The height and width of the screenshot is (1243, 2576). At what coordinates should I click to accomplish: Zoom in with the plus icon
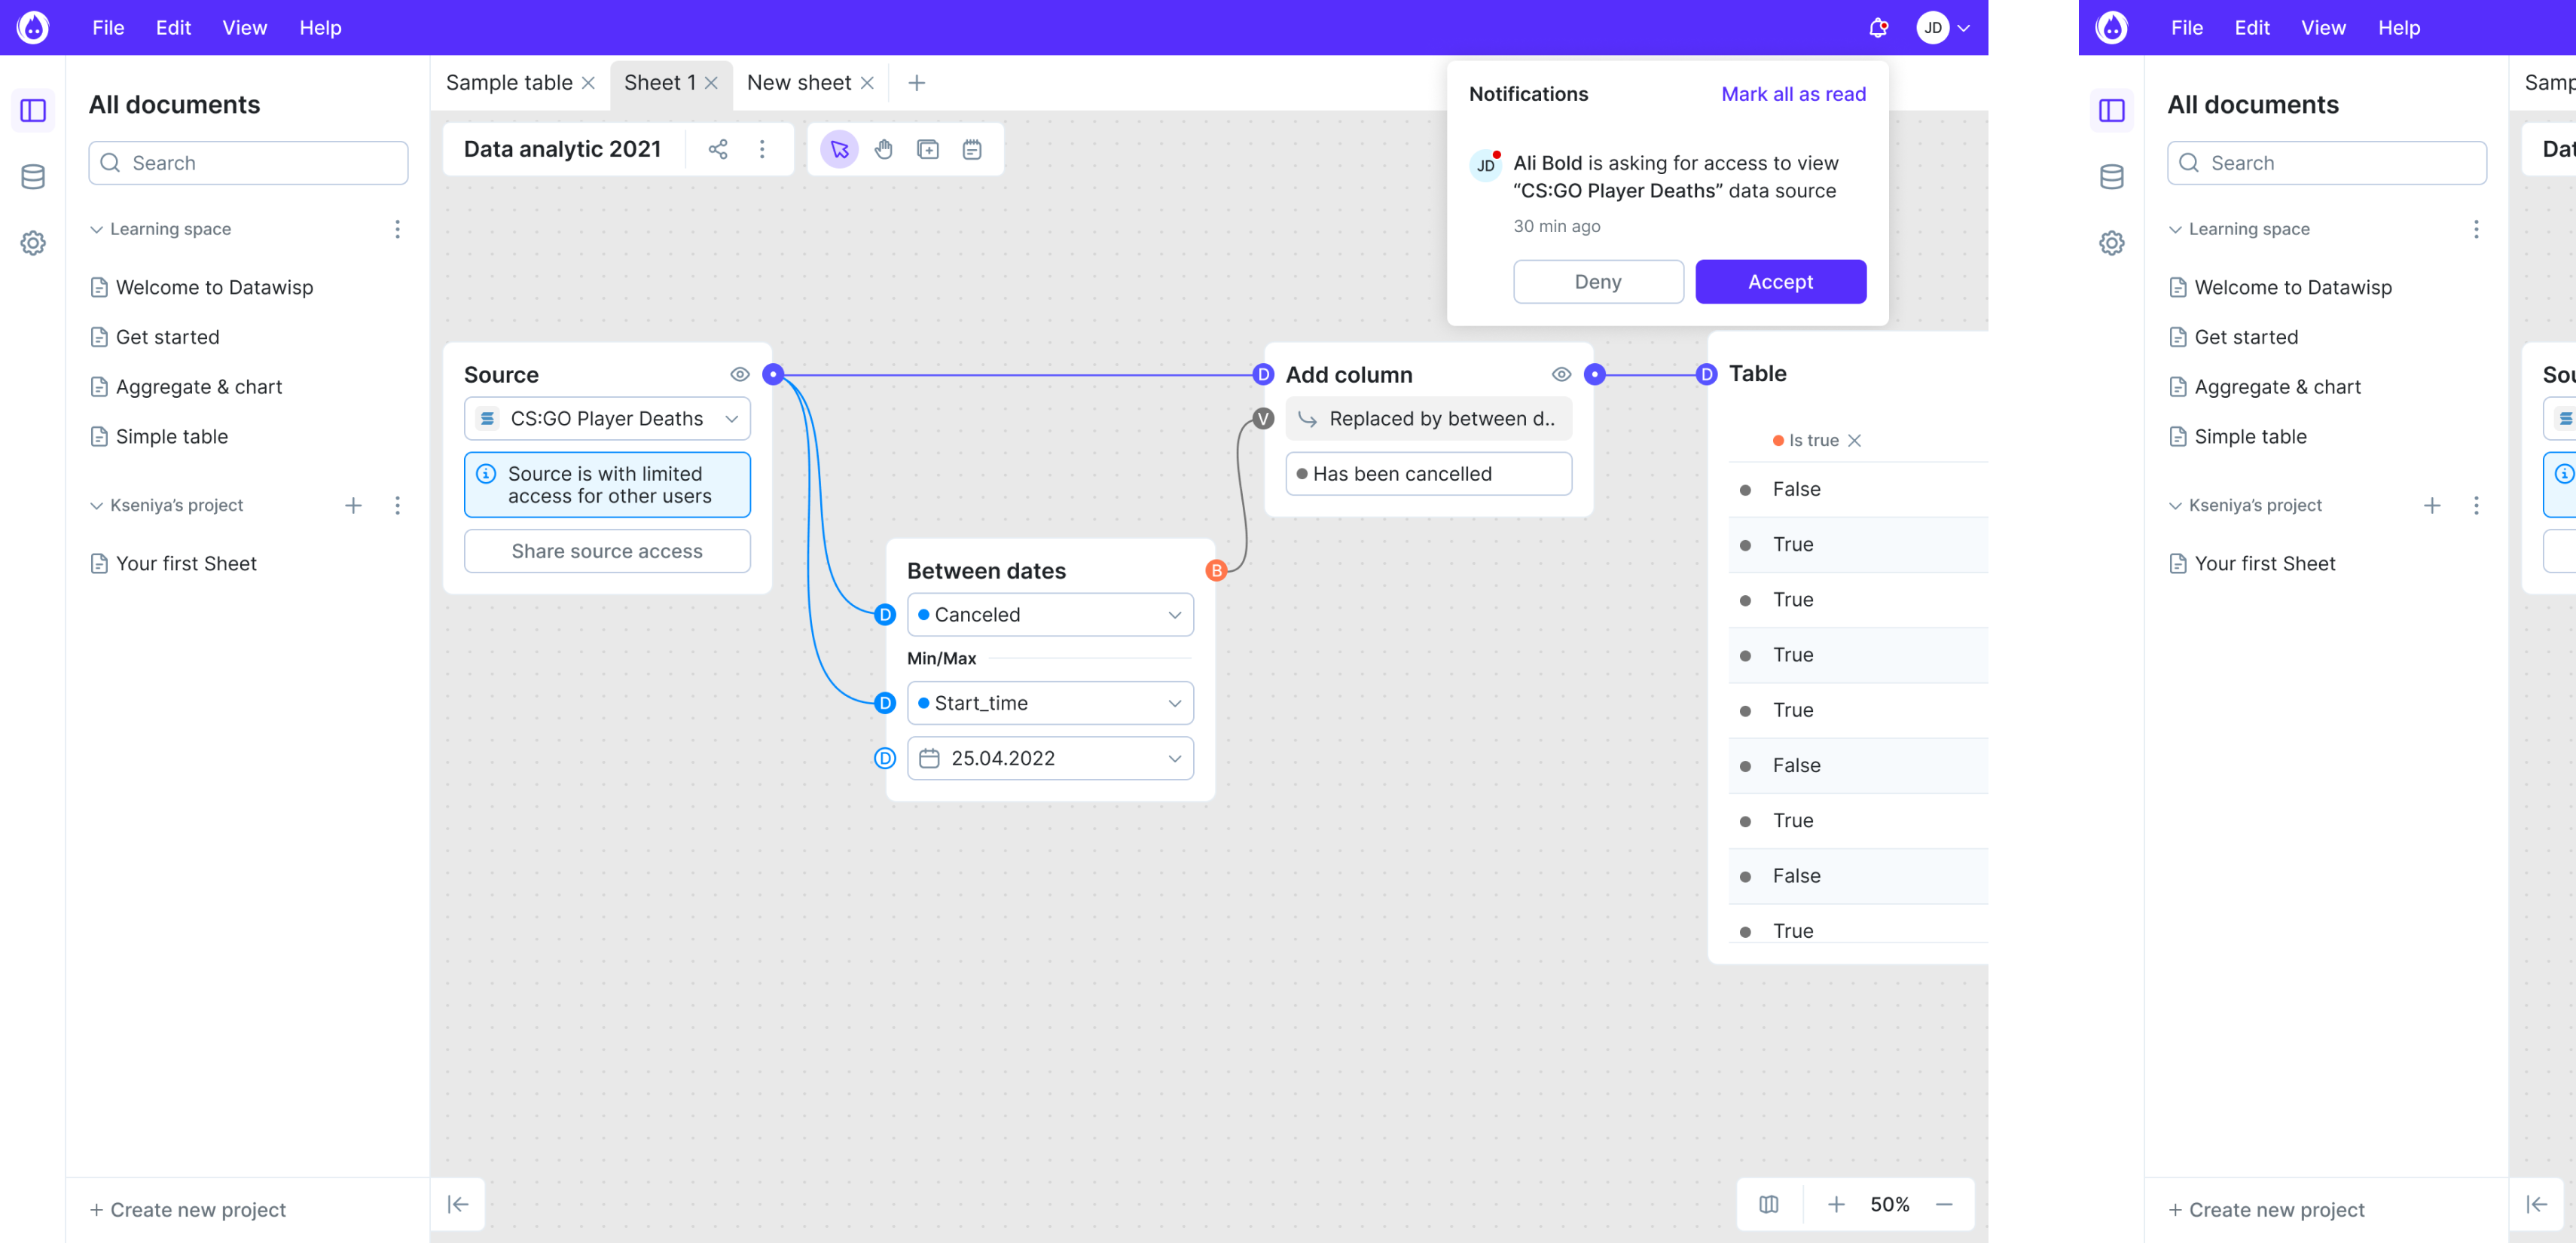coord(1836,1204)
